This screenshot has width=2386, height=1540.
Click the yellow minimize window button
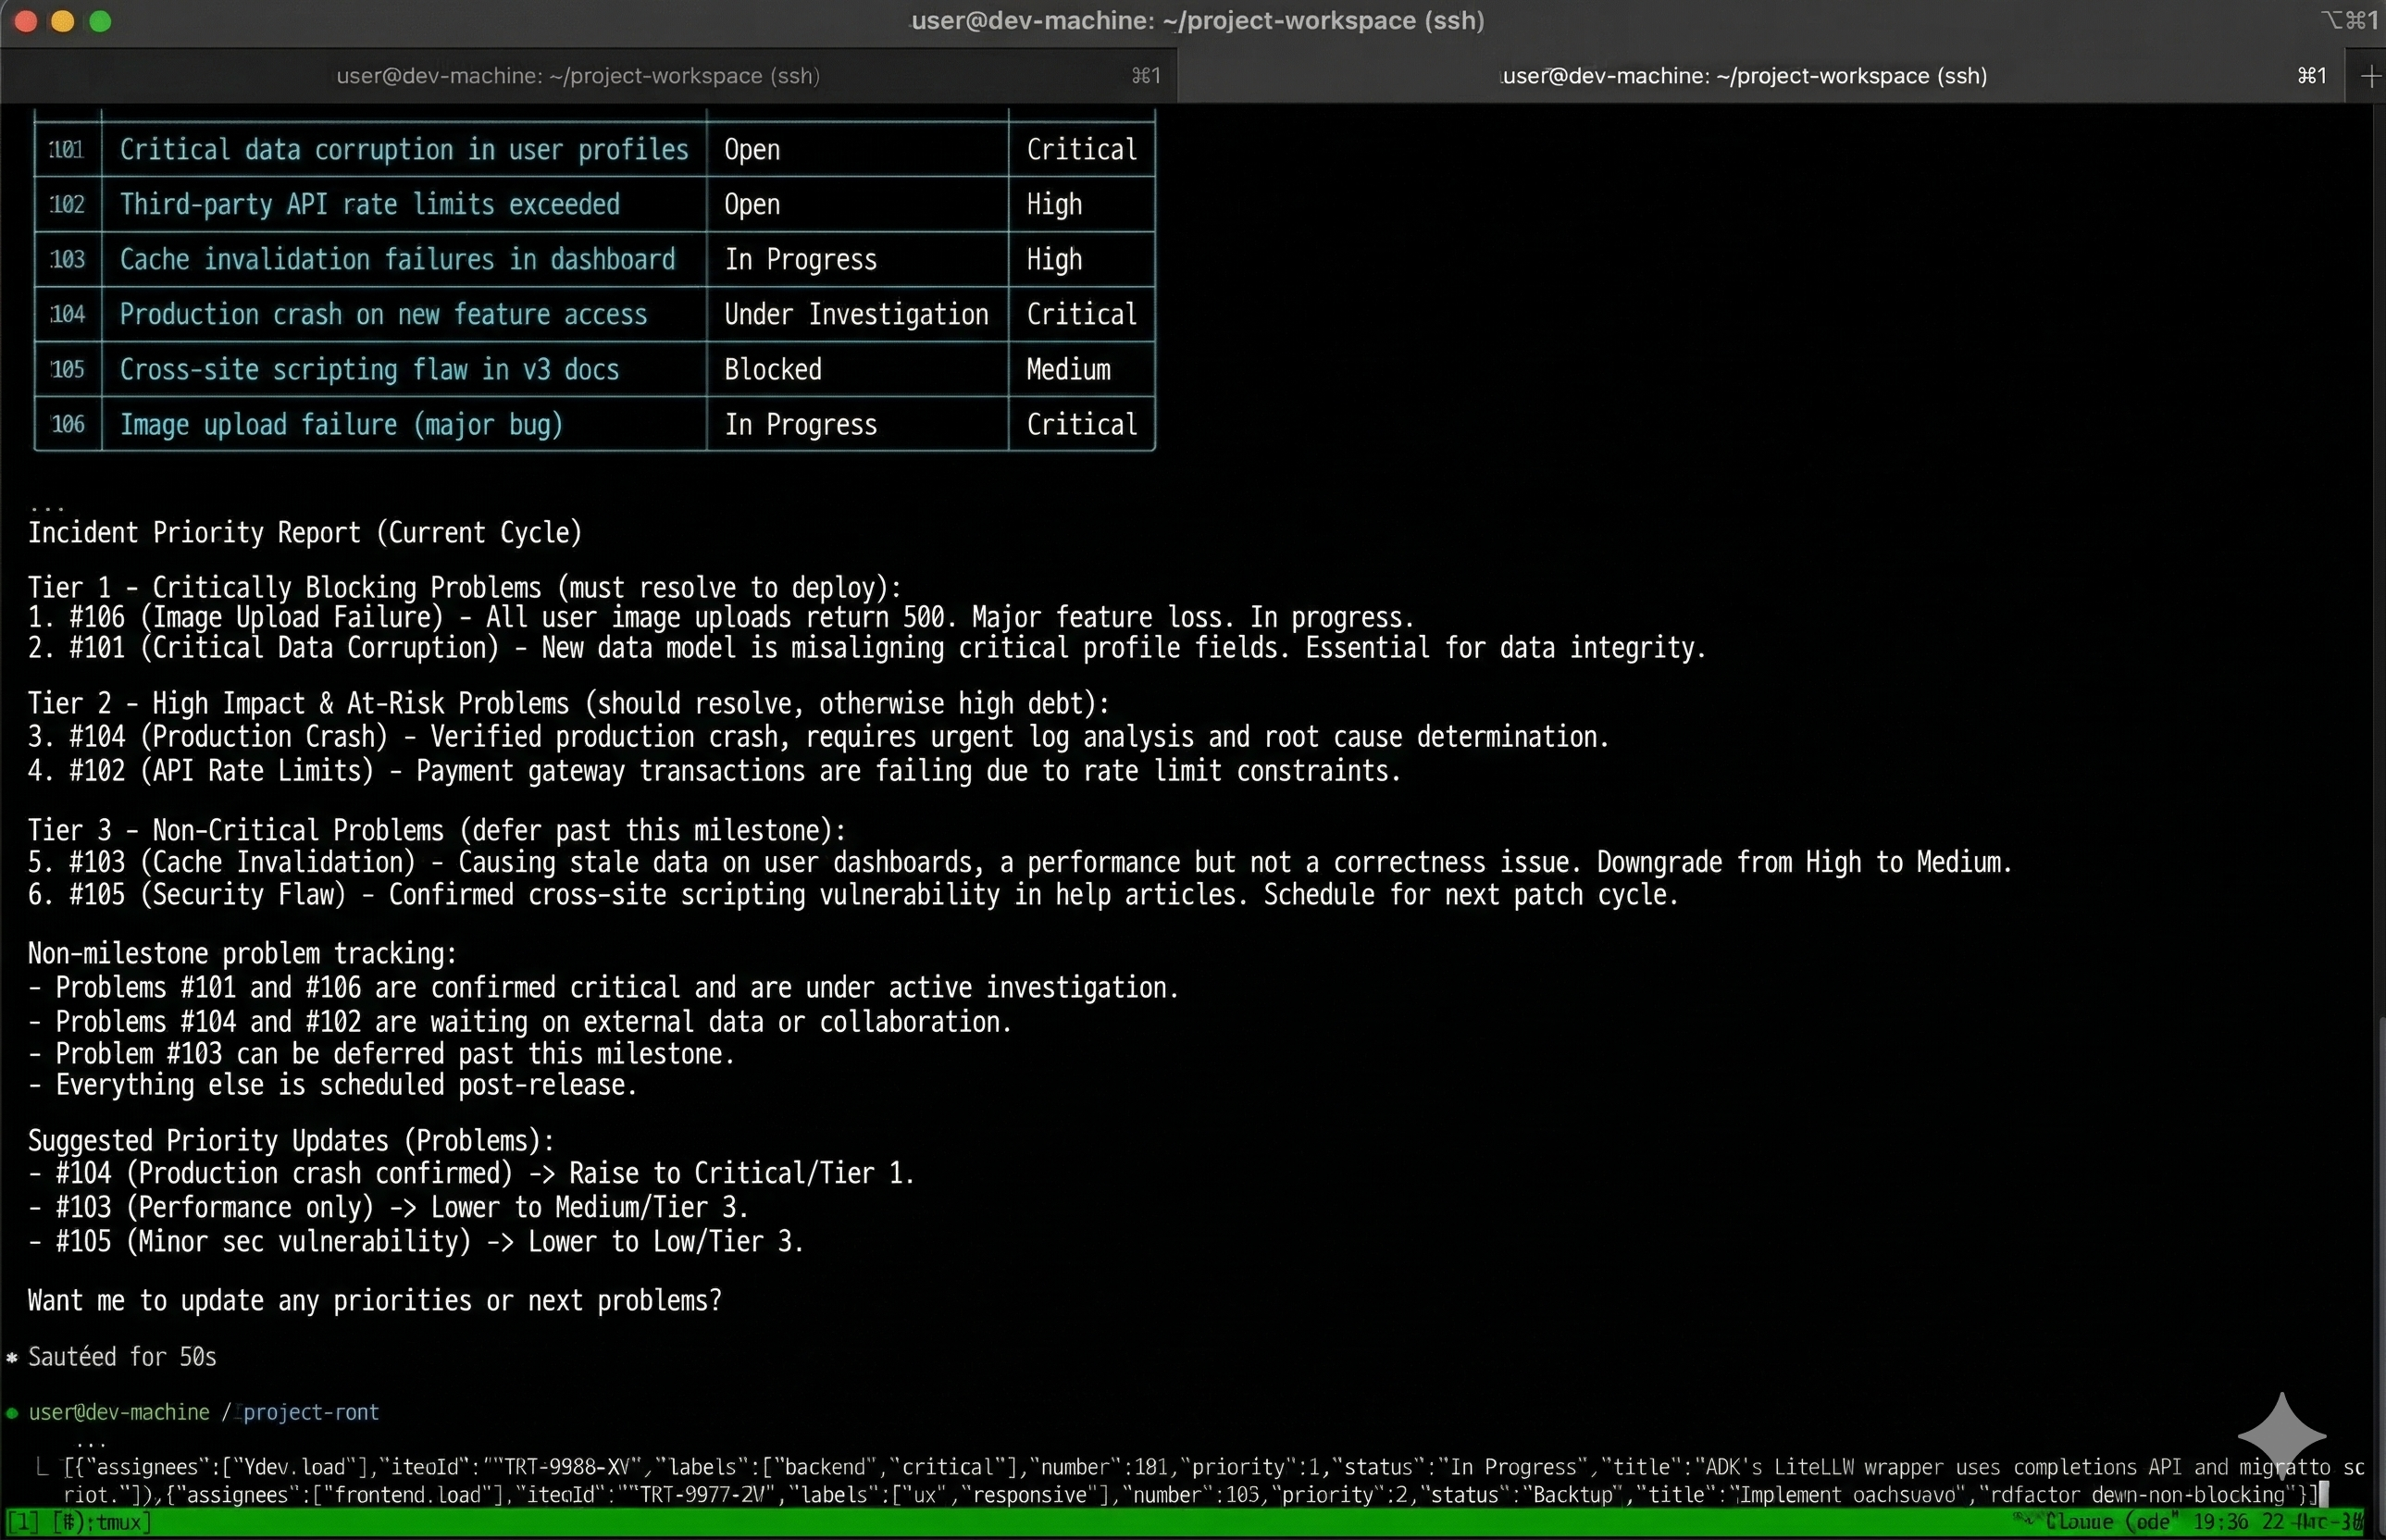[63, 21]
